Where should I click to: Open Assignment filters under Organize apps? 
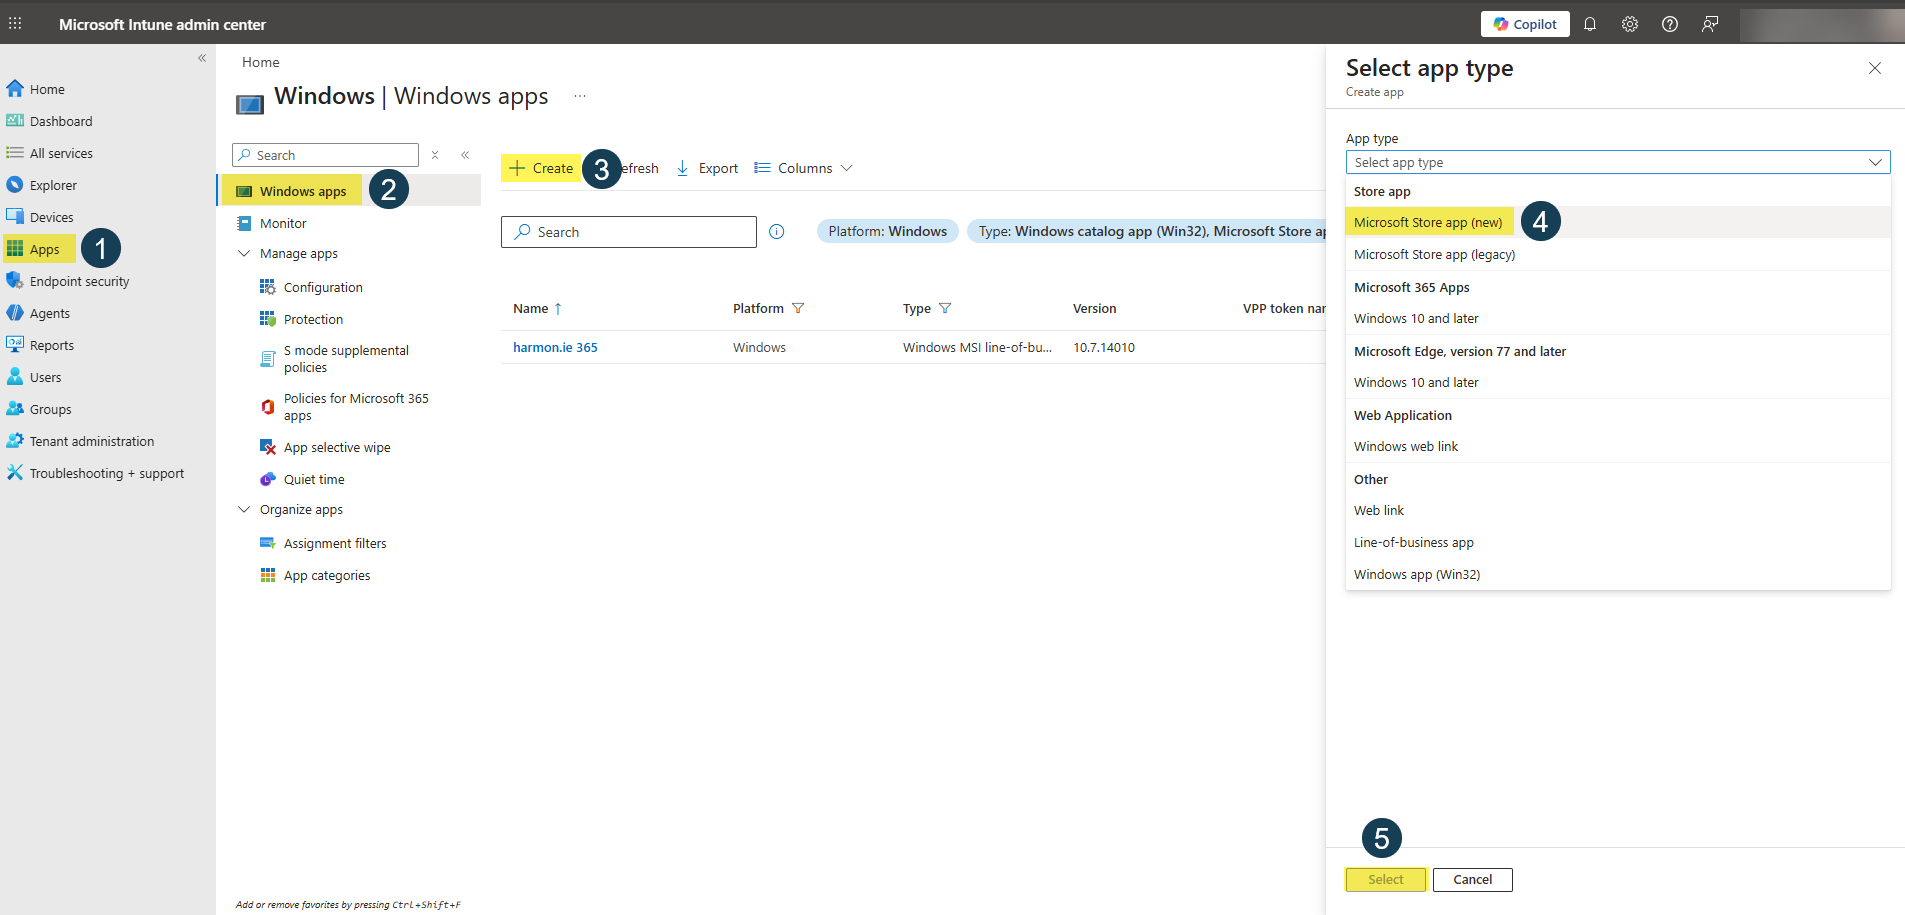(x=335, y=543)
